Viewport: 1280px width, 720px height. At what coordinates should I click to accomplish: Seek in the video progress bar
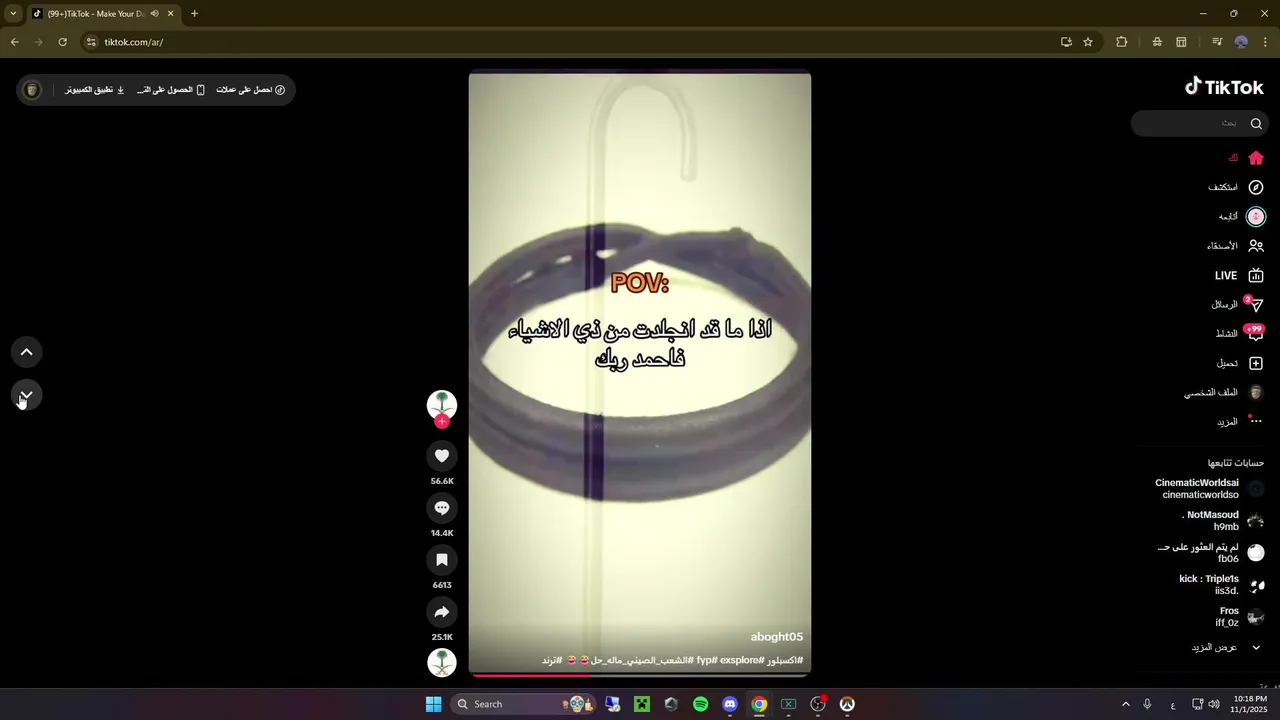click(x=640, y=675)
